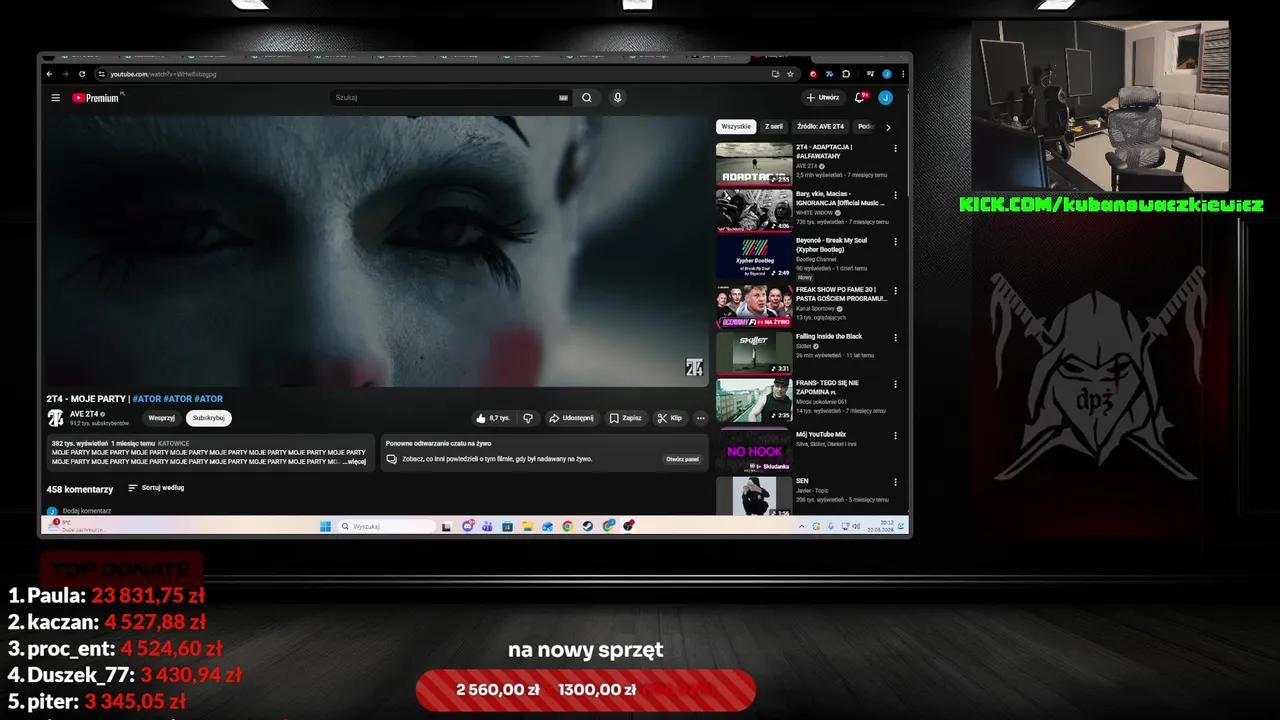Select the Wszystkie filter chip

click(x=736, y=127)
